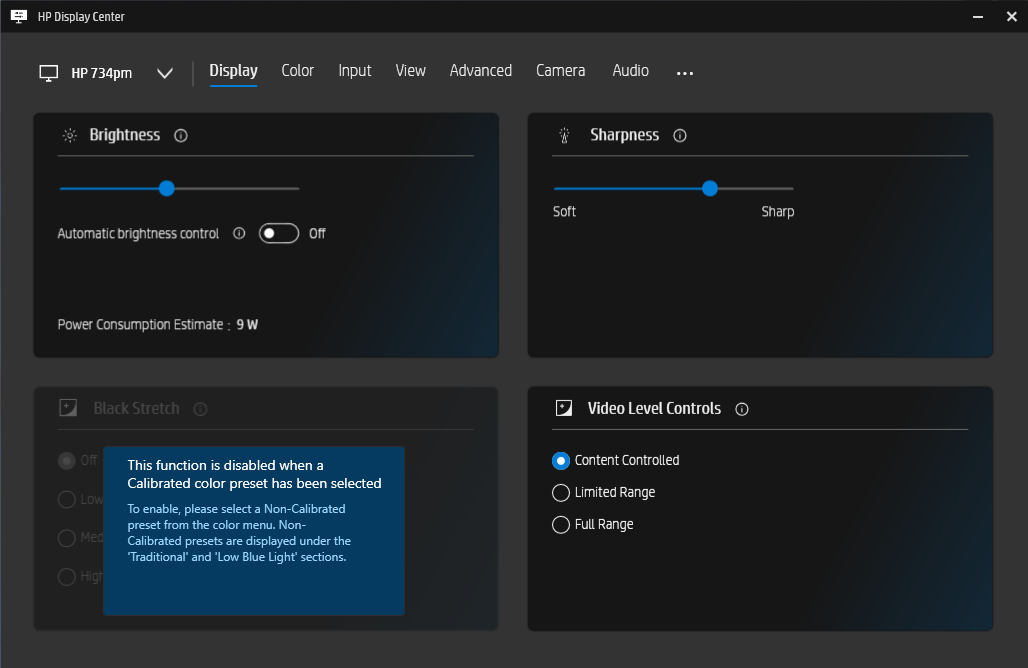Screen dimensions: 1028x668
Task: Select the HP 734pm monitor name
Action: point(102,73)
